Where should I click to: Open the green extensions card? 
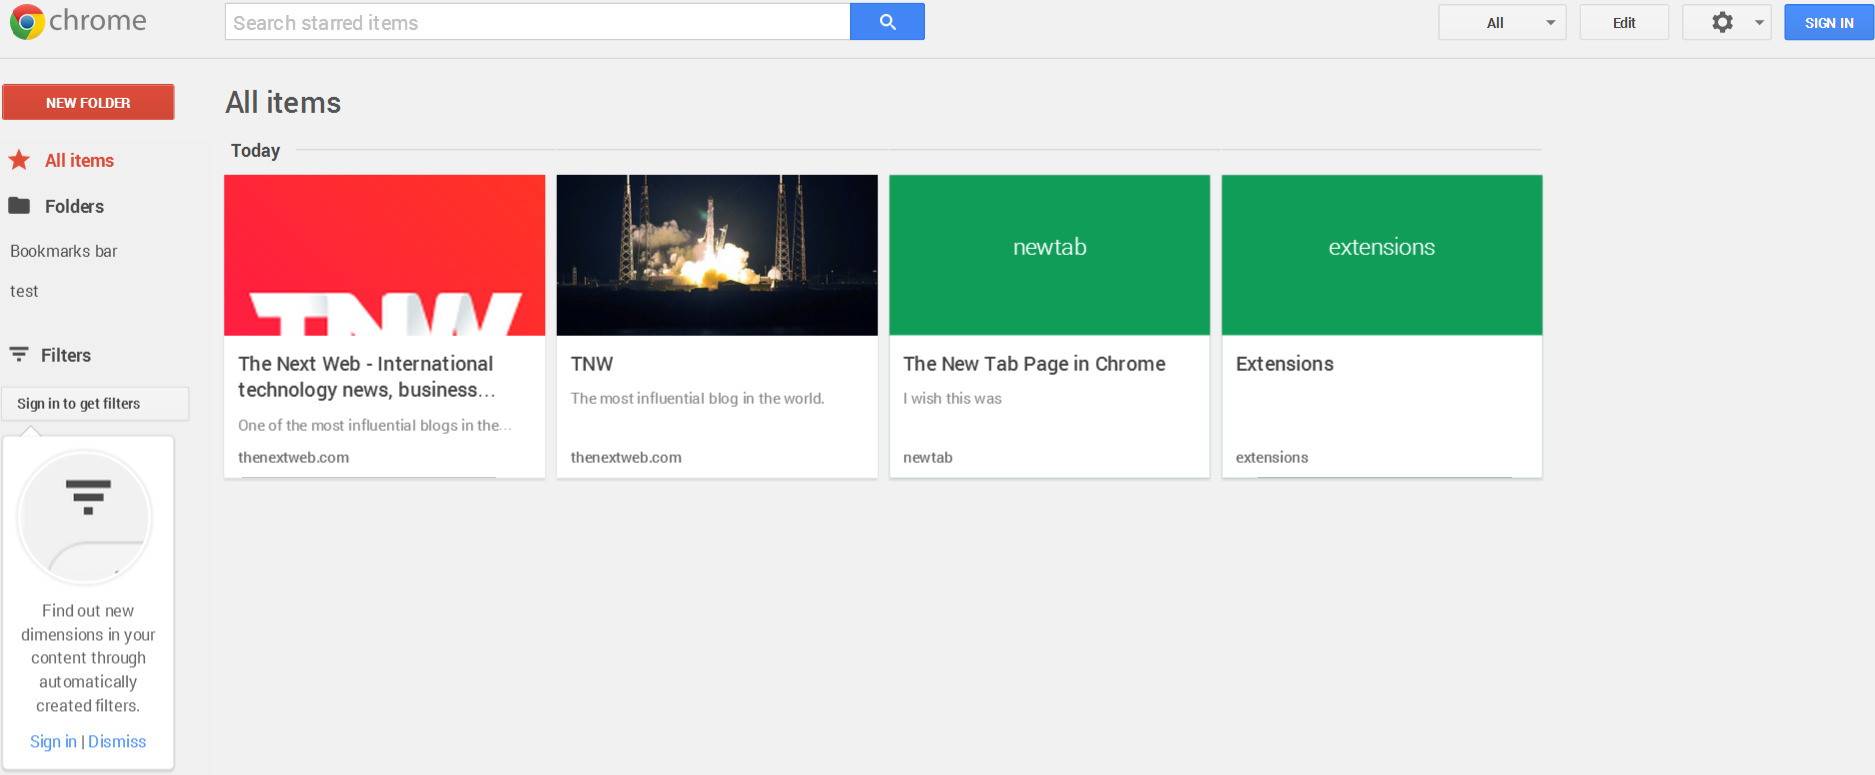click(1381, 255)
